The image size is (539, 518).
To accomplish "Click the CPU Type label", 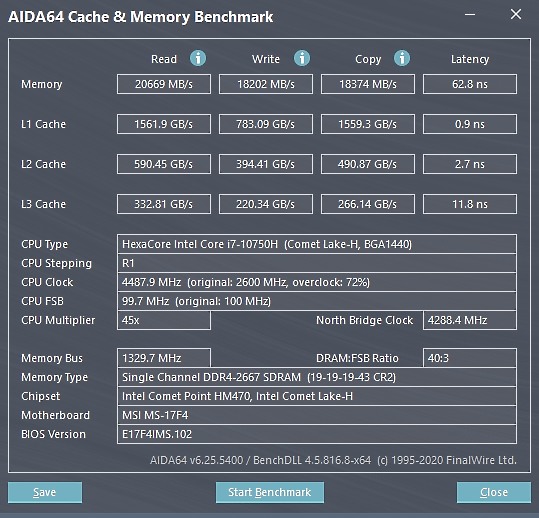I will (45, 244).
